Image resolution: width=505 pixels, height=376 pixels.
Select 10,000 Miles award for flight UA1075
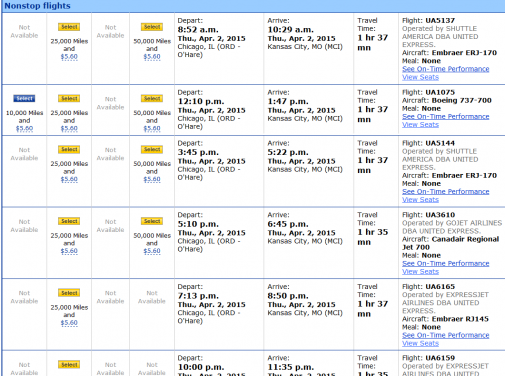coord(24,98)
